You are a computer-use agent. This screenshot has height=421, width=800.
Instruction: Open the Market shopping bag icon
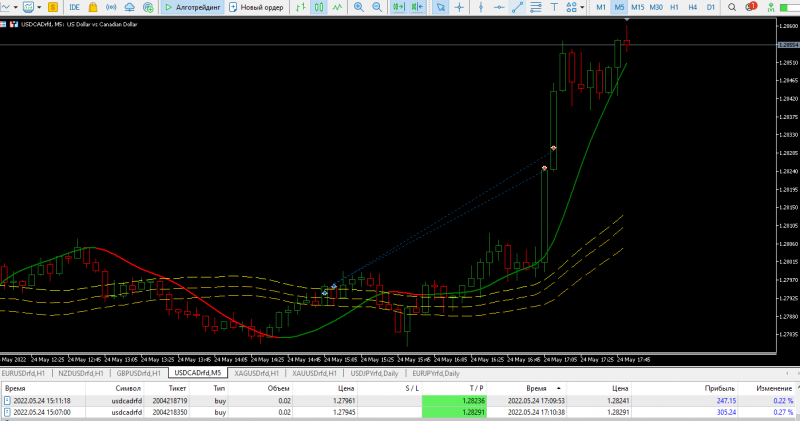93,7
